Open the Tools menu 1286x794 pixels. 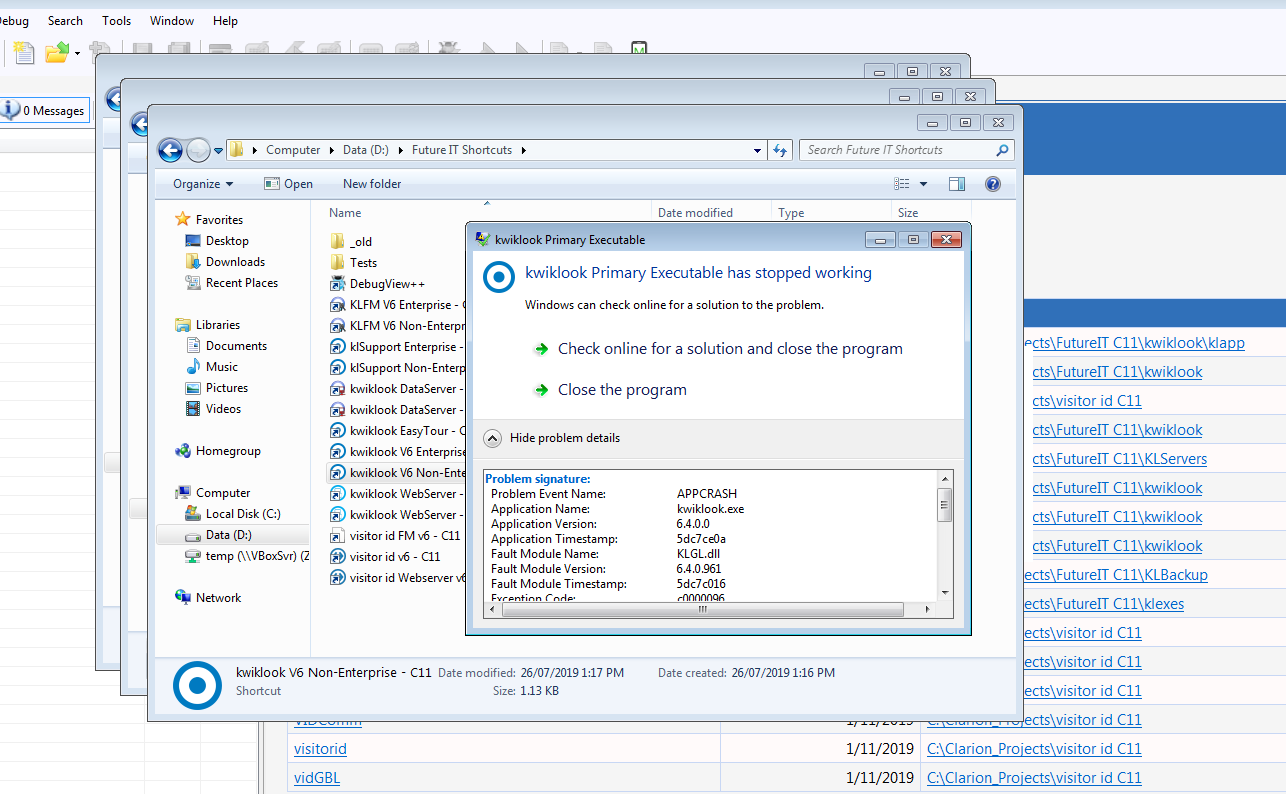(x=116, y=20)
